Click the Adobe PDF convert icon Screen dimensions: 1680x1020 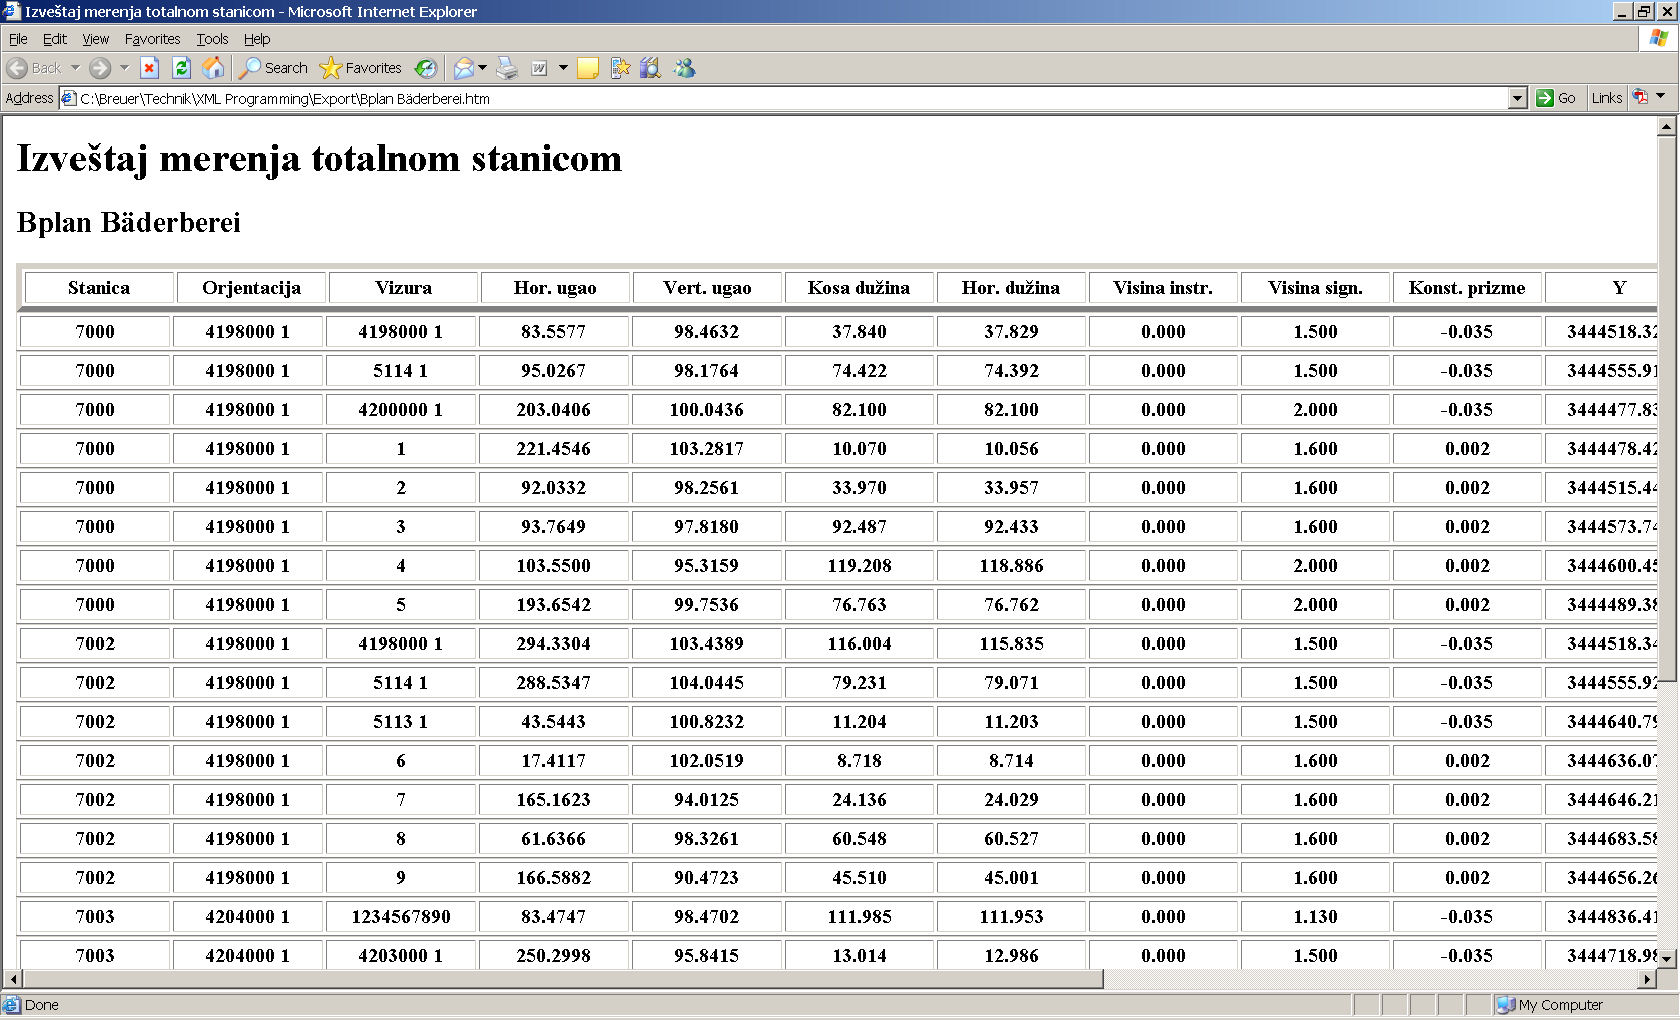tap(1640, 97)
